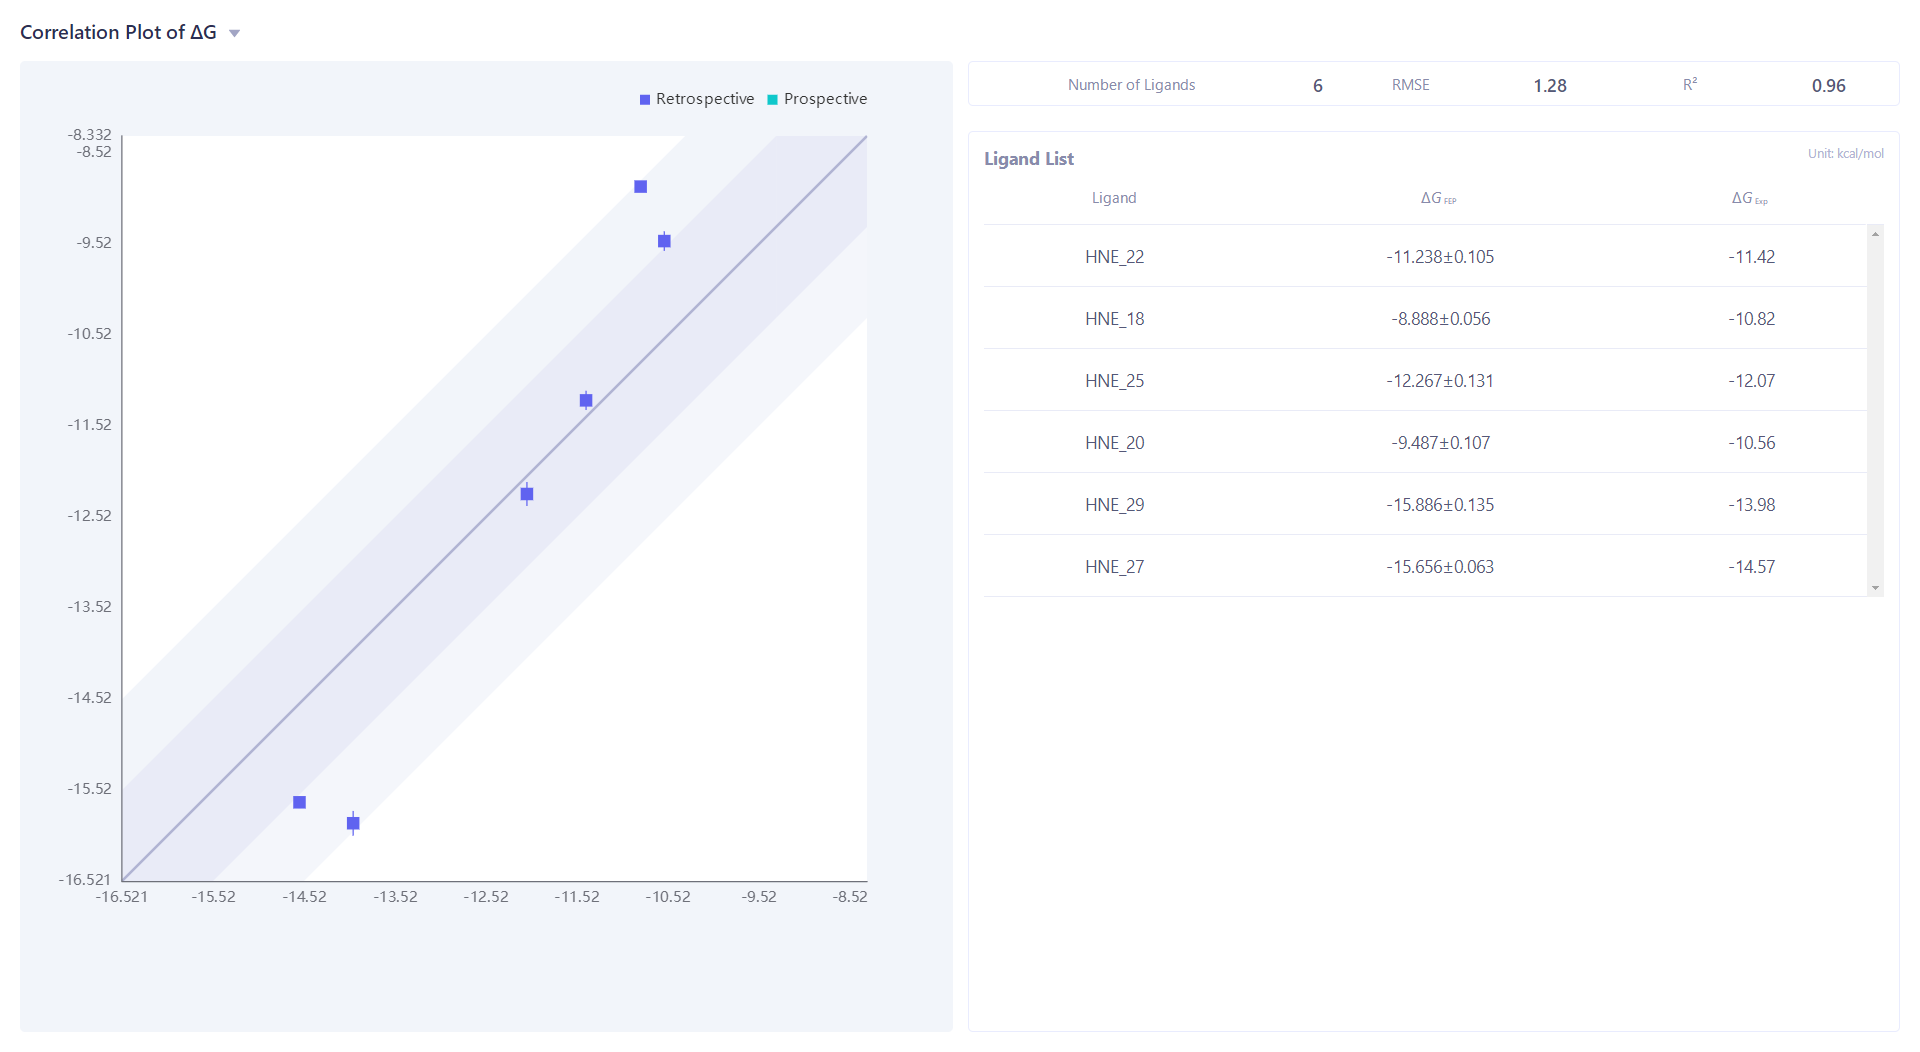Click the scroll down arrow in ligand list

pyautogui.click(x=1875, y=588)
